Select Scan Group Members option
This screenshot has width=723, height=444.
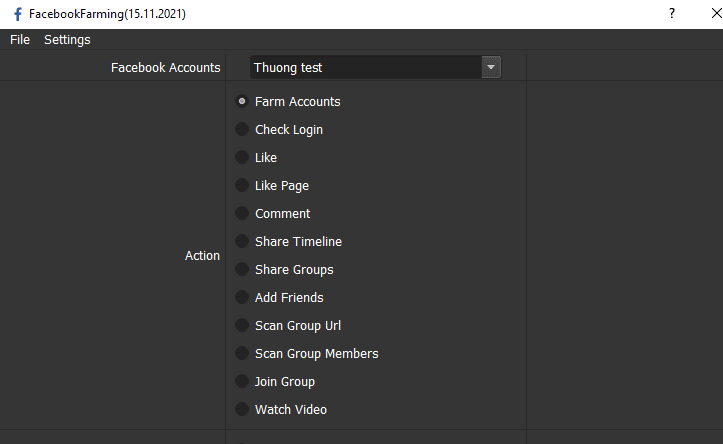click(242, 353)
